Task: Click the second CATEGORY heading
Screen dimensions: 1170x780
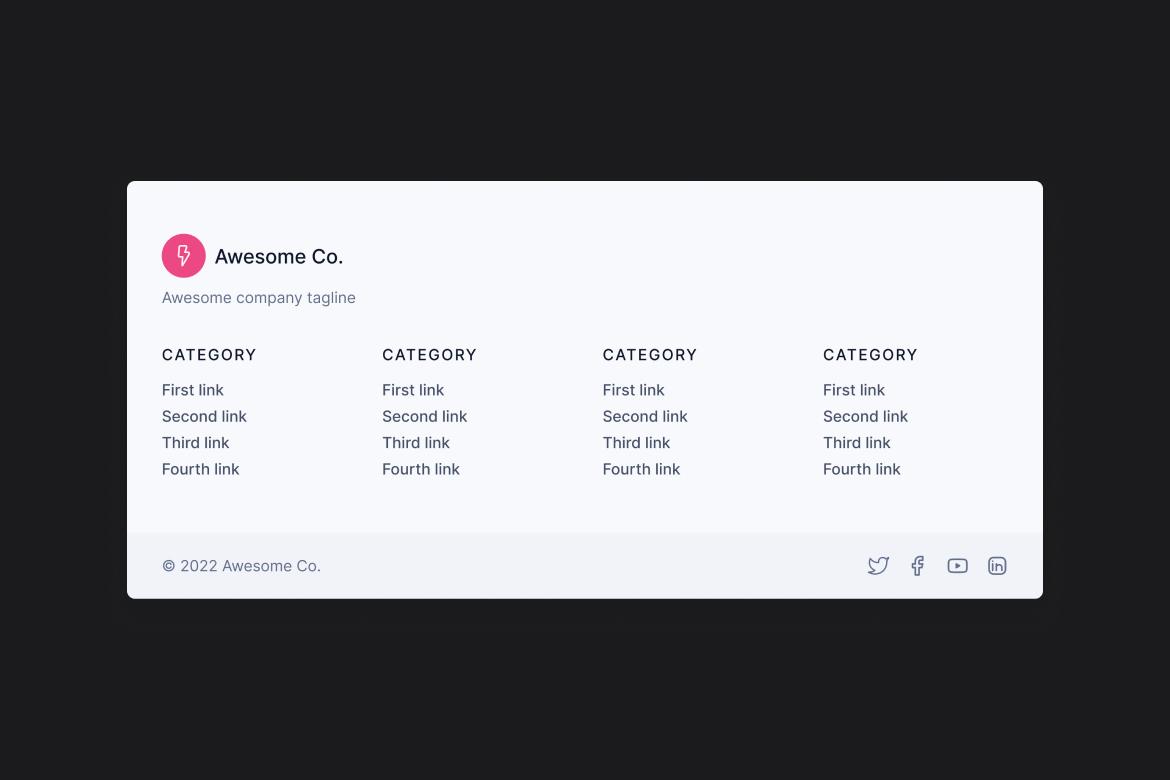Action: pyautogui.click(x=429, y=355)
